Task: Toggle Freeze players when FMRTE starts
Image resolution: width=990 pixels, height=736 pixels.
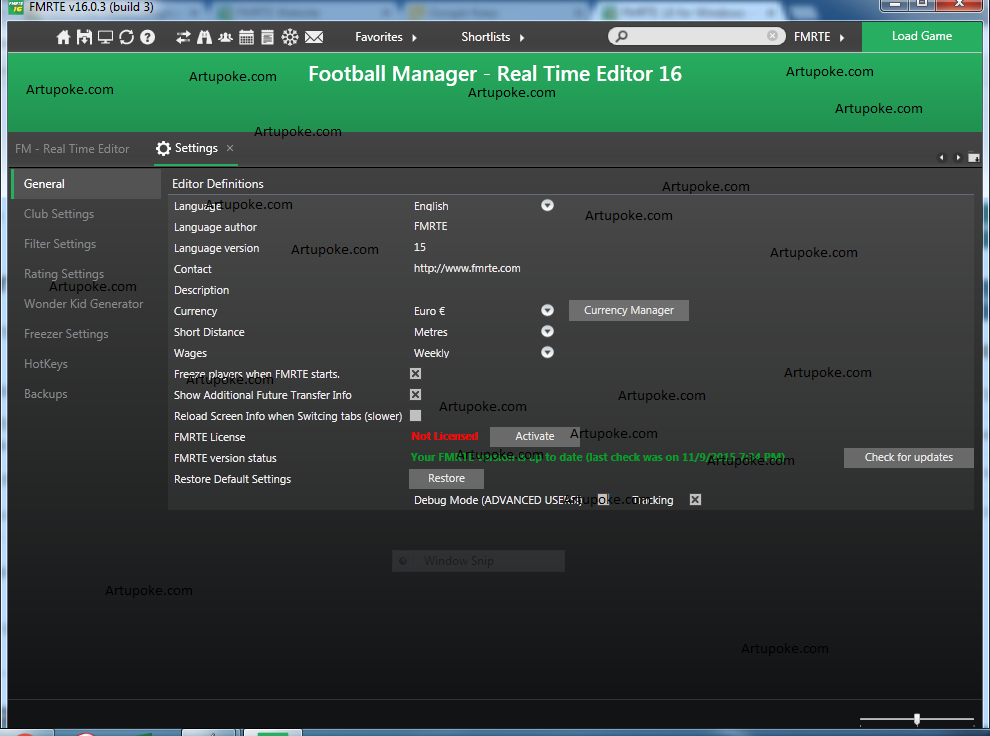Action: click(x=415, y=374)
